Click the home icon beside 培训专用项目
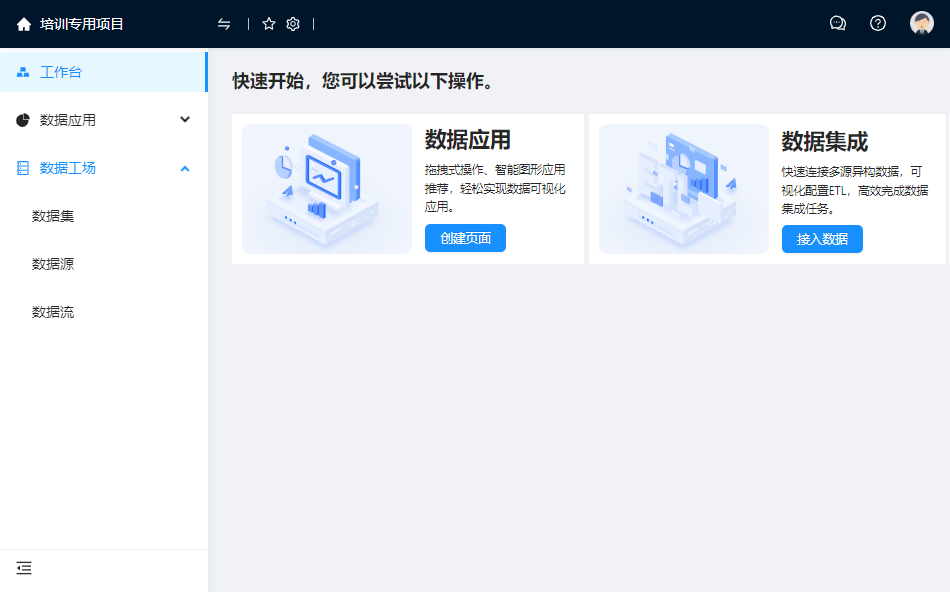The height and width of the screenshot is (592, 950). coord(24,24)
